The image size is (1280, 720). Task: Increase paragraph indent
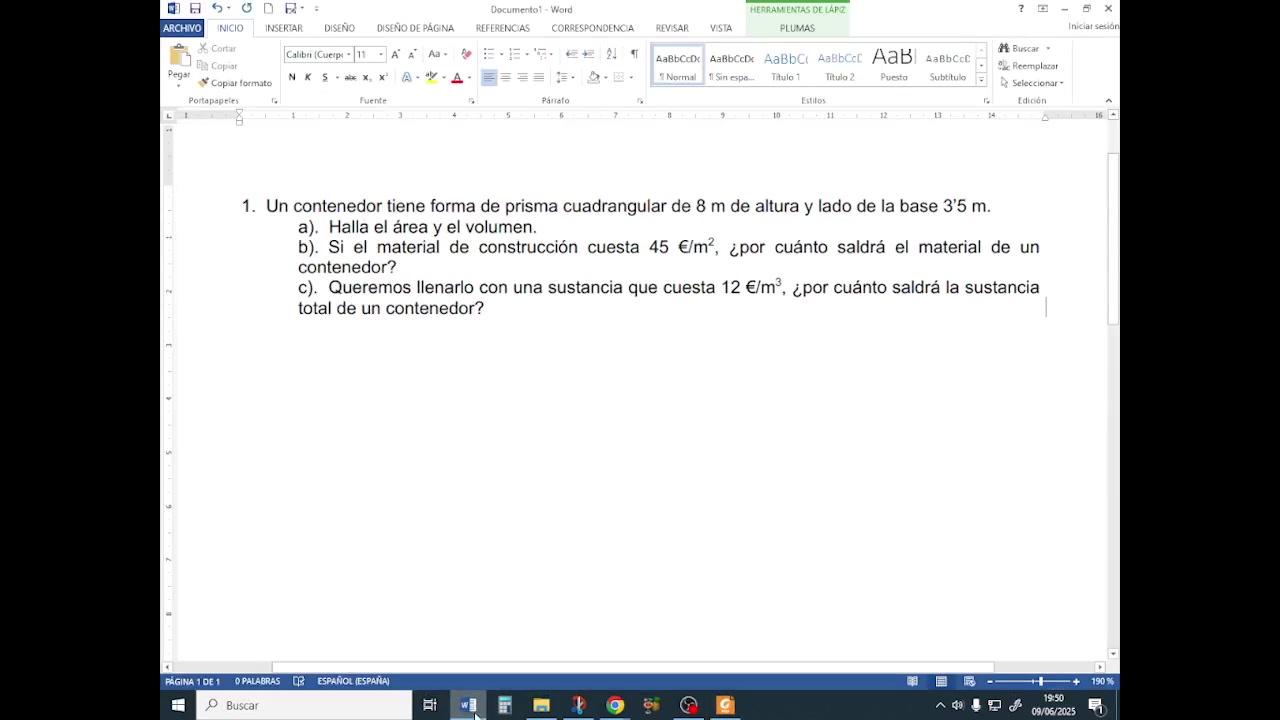coord(588,54)
